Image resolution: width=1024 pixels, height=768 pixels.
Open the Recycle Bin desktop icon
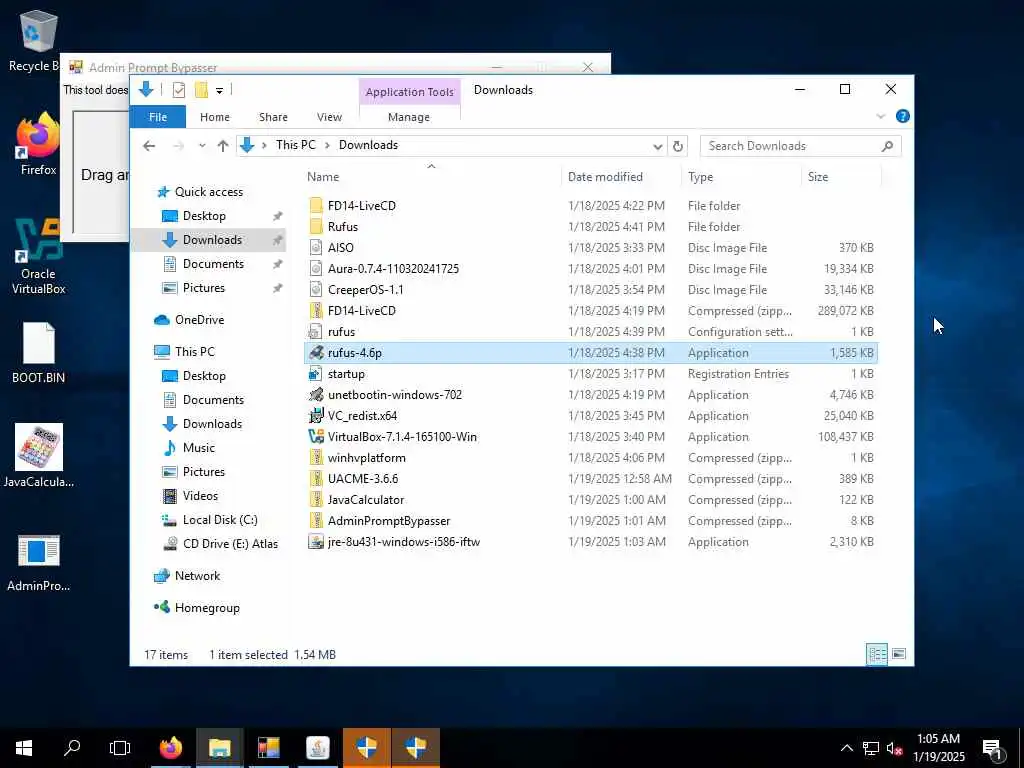click(36, 40)
